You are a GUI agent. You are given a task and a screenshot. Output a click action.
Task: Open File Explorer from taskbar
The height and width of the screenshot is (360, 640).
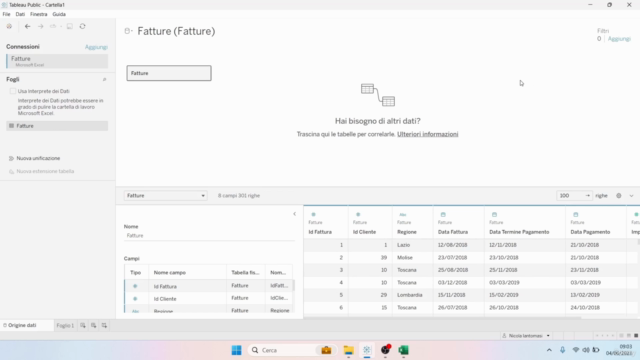coord(348,350)
